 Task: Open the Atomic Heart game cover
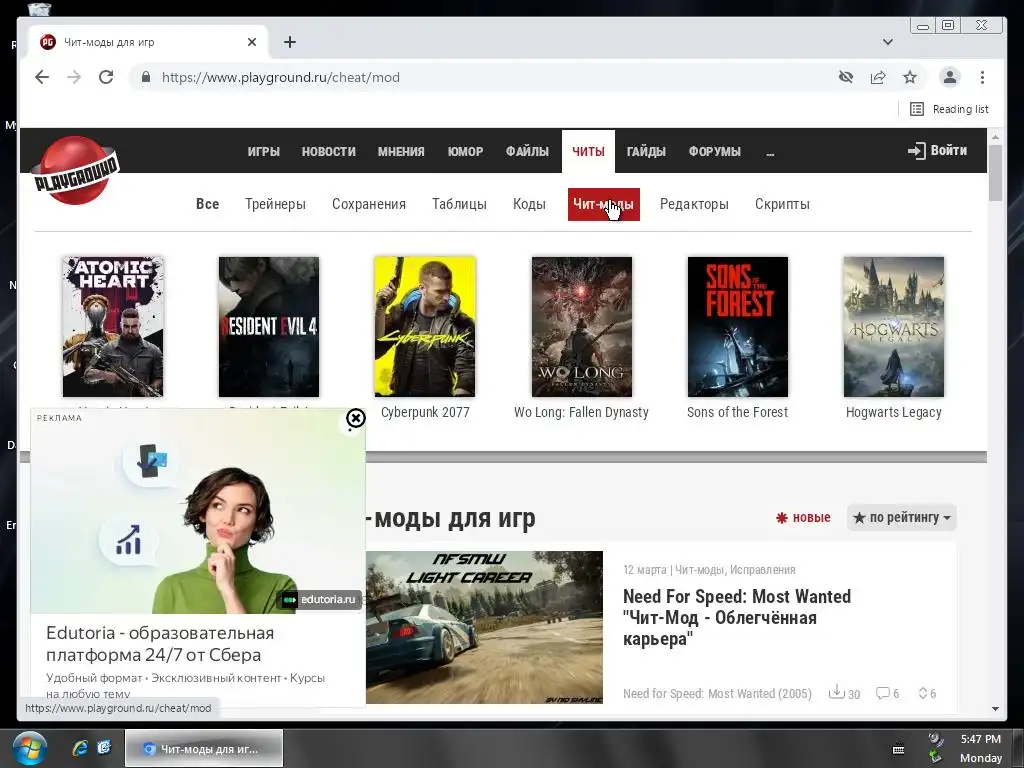[x=113, y=327]
